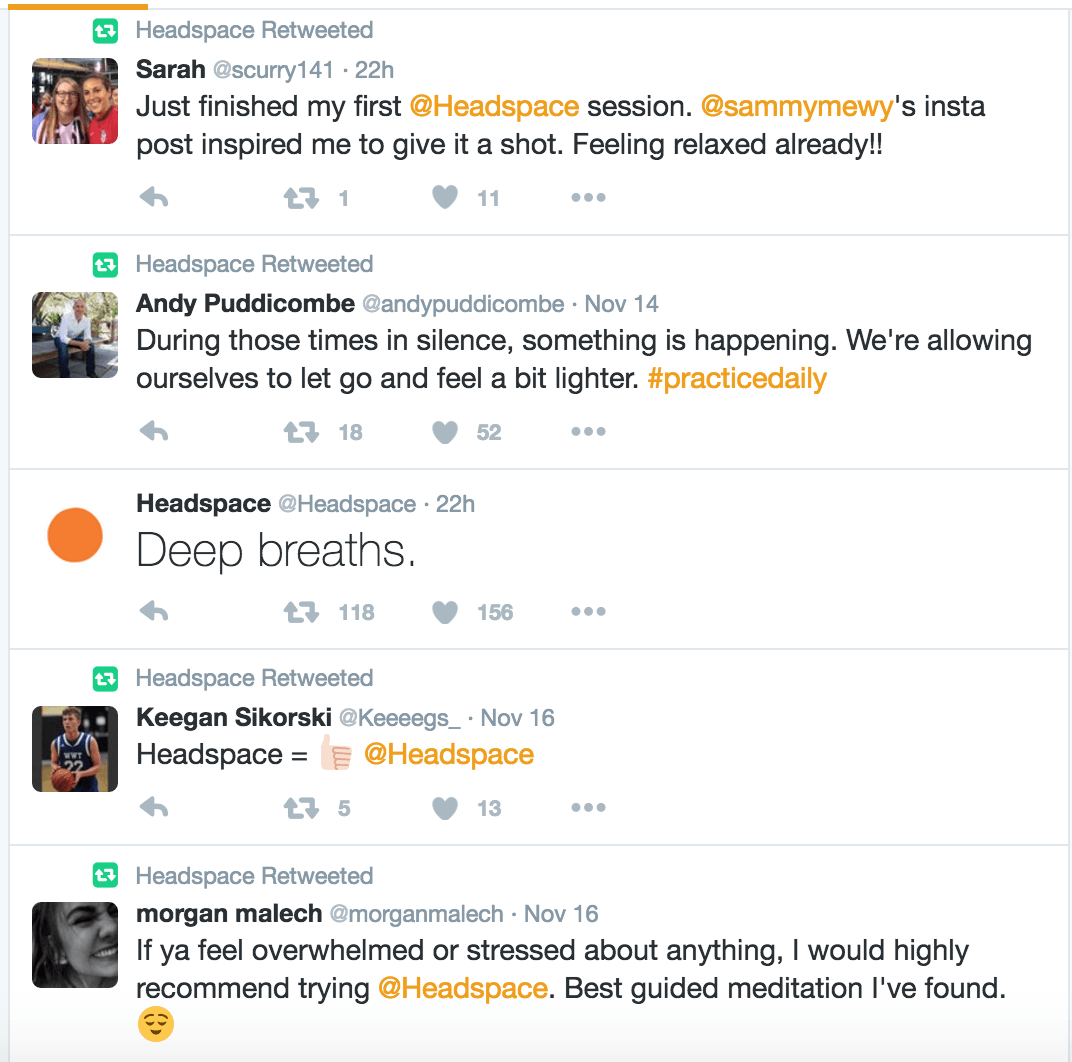
Task: Like Andy Puddicombe's tweet with 52 likes
Action: (x=445, y=432)
